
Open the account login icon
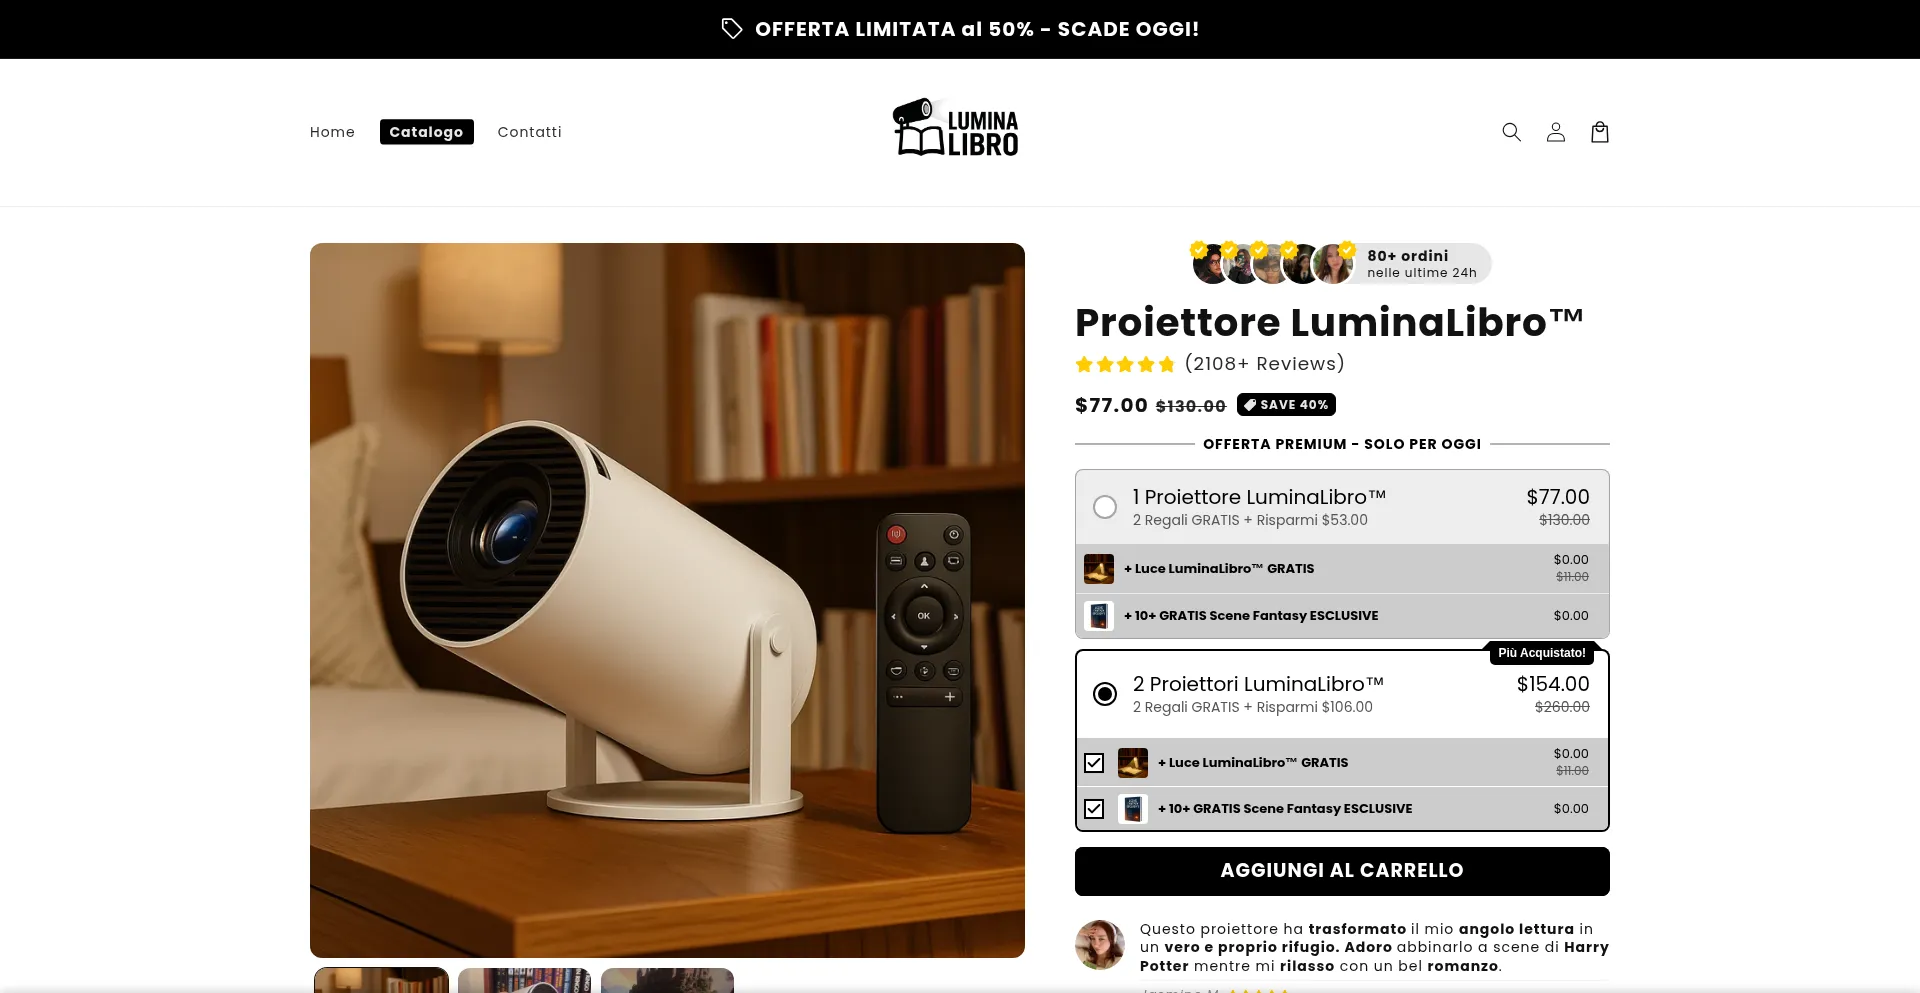pos(1555,132)
